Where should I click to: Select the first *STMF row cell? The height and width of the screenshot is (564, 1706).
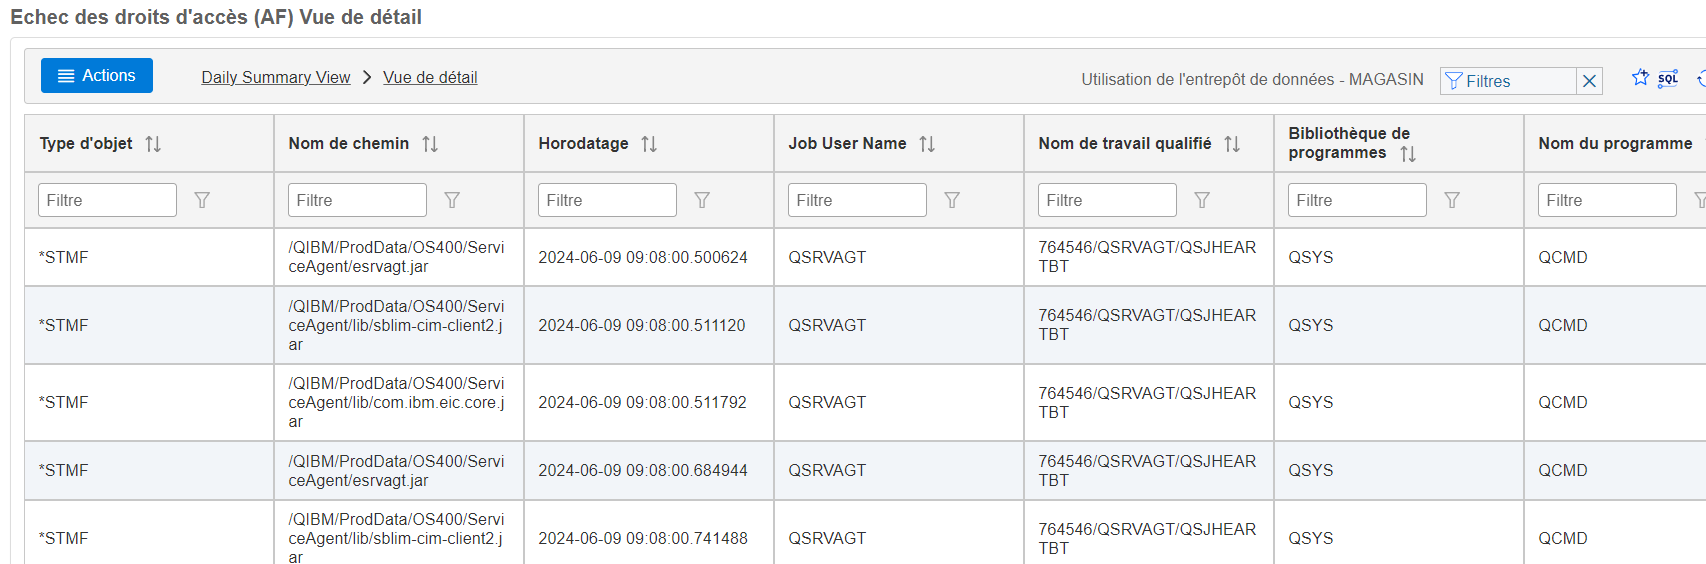point(149,257)
